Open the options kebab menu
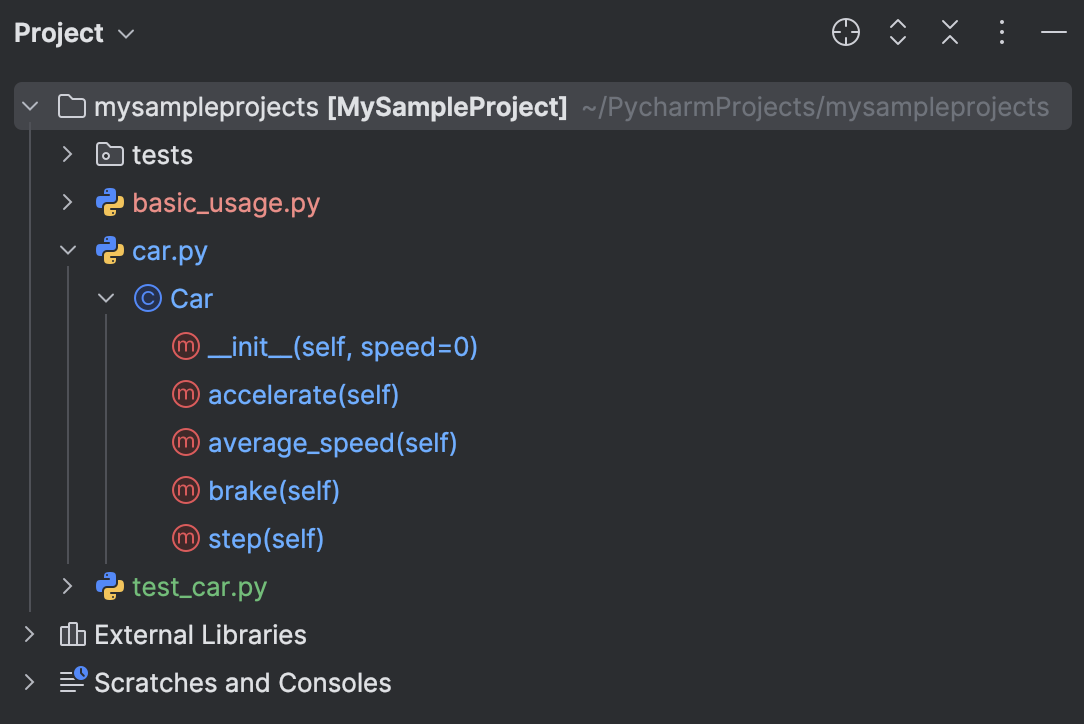The height and width of the screenshot is (724, 1084). 1001,32
